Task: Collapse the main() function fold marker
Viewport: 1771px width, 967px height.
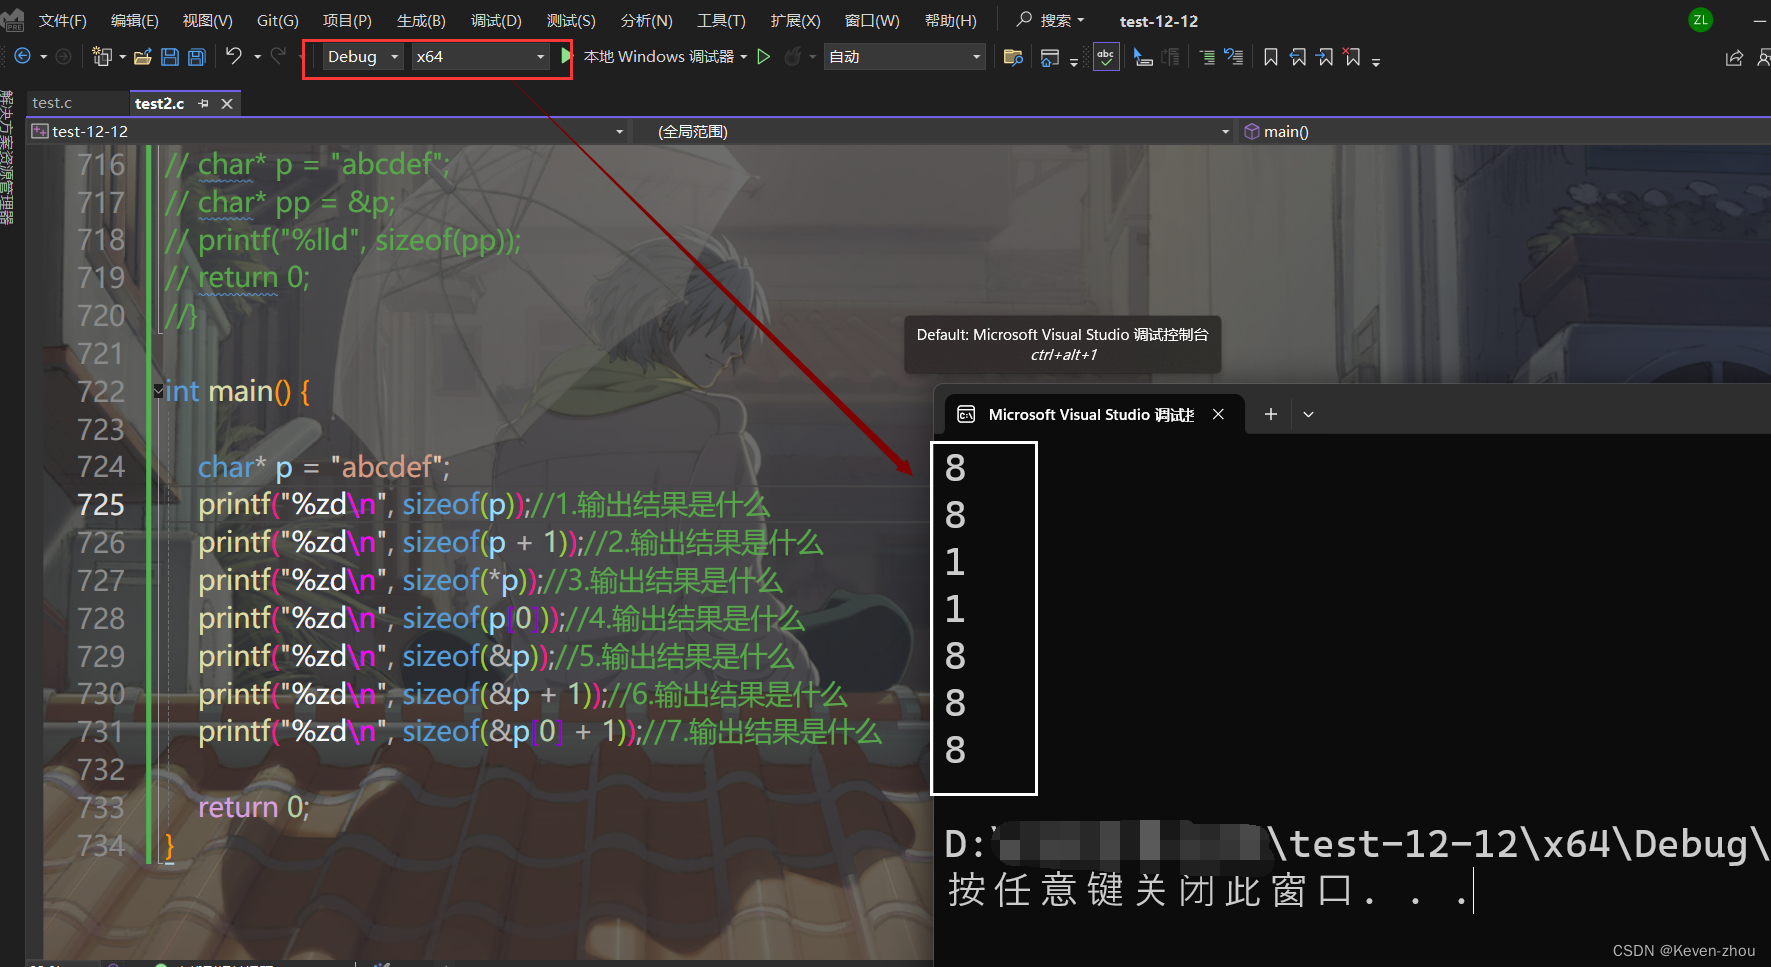Action: pyautogui.click(x=158, y=390)
